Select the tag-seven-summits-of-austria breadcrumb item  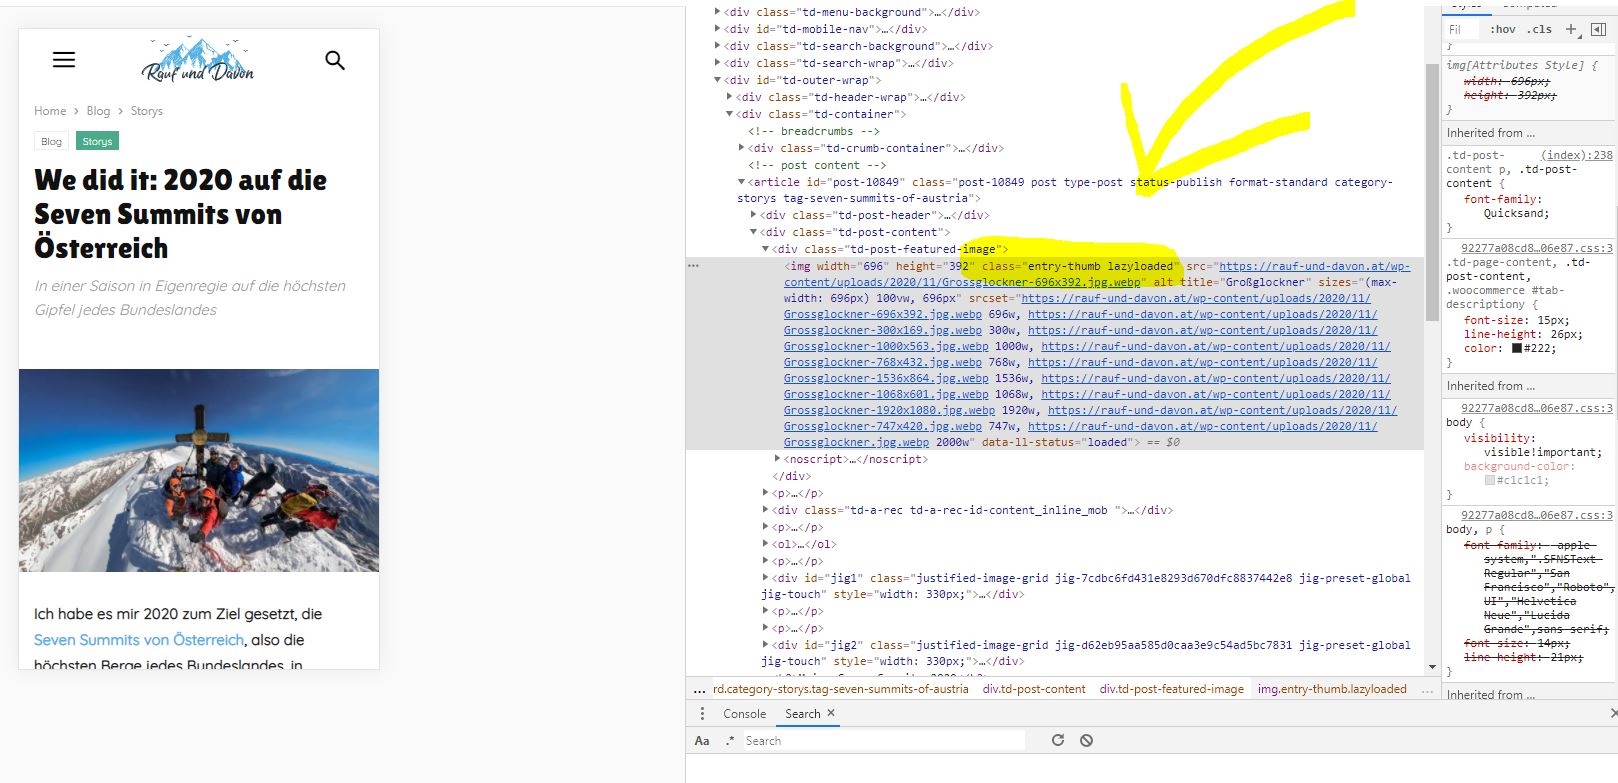click(841, 689)
